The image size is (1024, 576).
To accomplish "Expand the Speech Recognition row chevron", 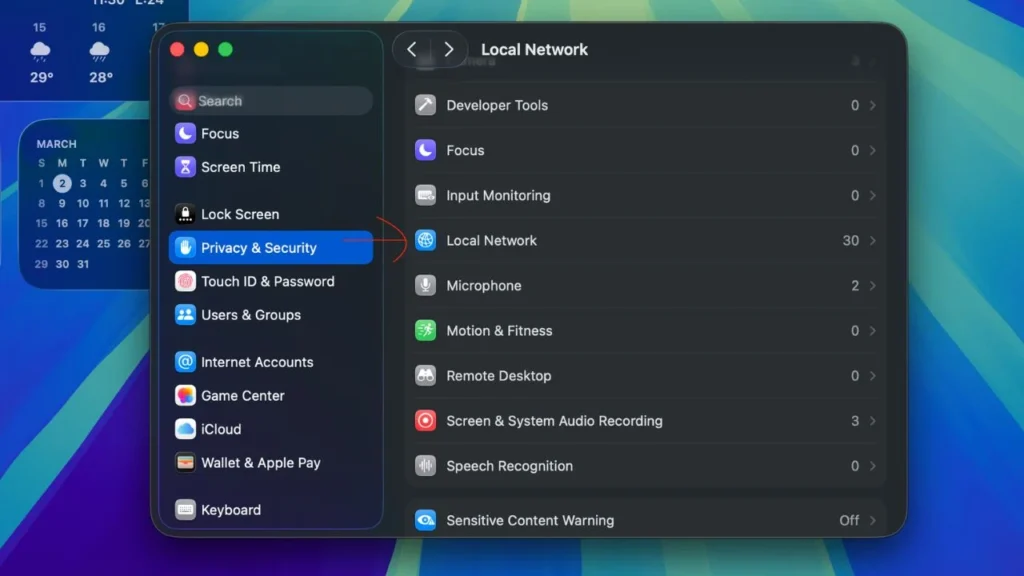I will pyautogui.click(x=871, y=466).
